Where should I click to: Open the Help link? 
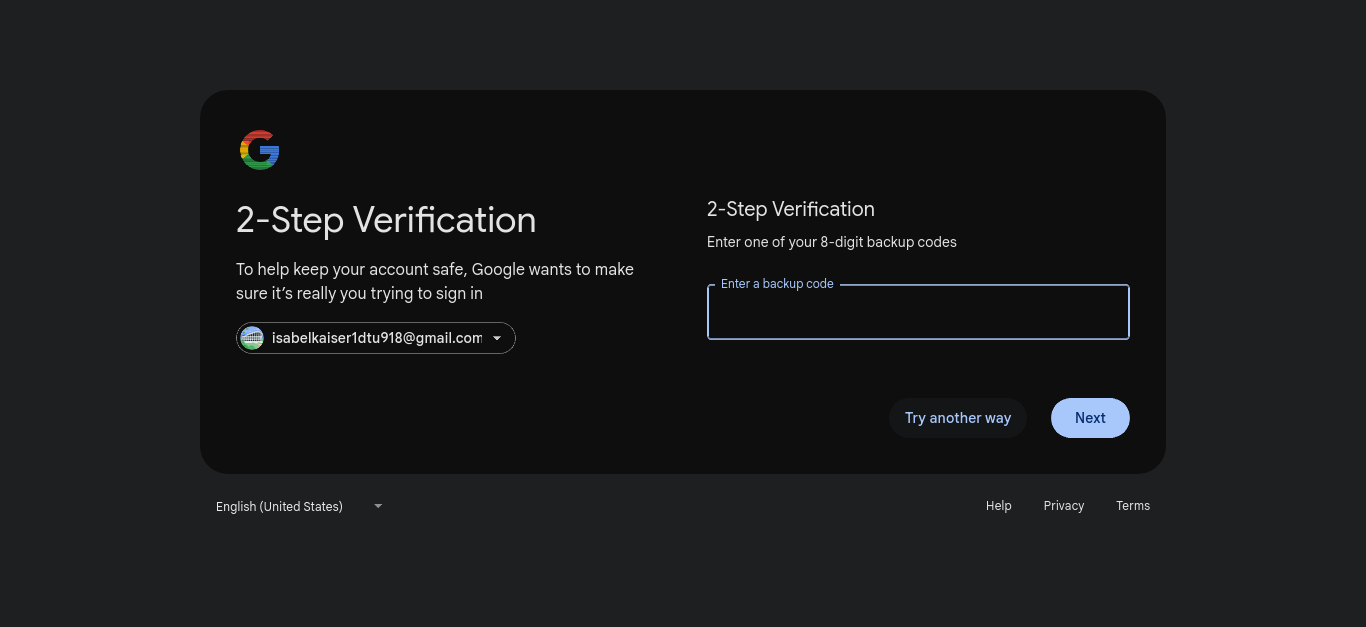click(998, 506)
